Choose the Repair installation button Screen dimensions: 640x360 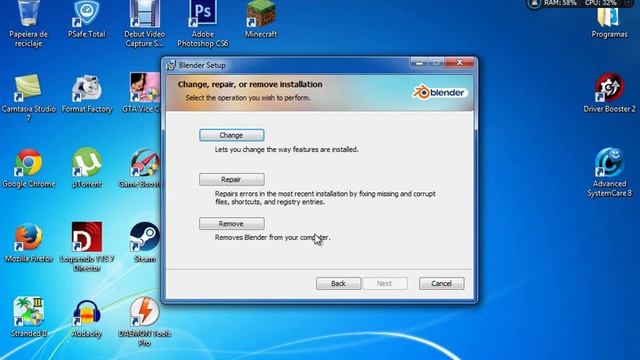coord(231,179)
